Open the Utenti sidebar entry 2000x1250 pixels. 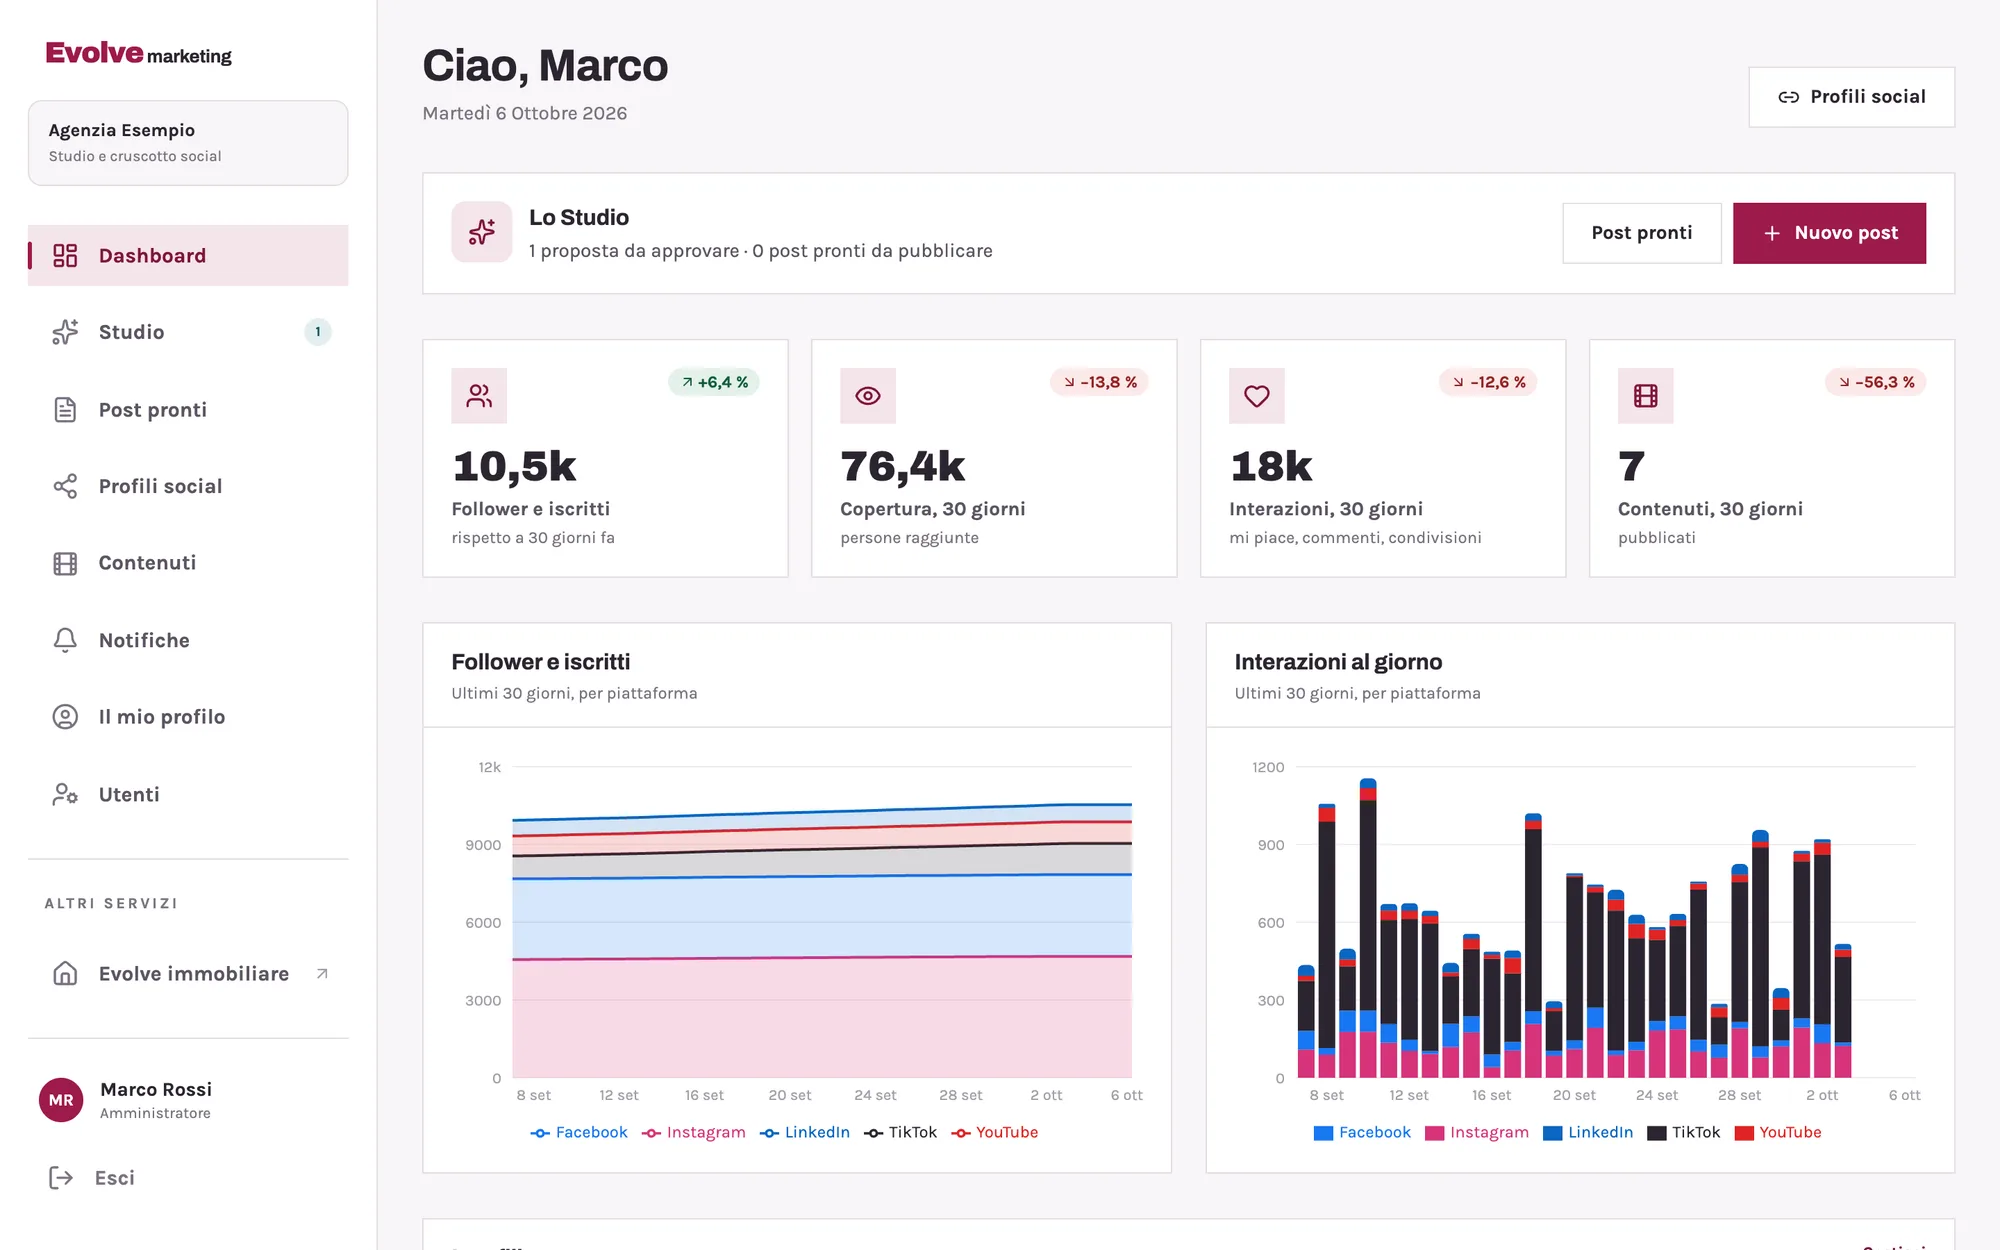(188, 794)
